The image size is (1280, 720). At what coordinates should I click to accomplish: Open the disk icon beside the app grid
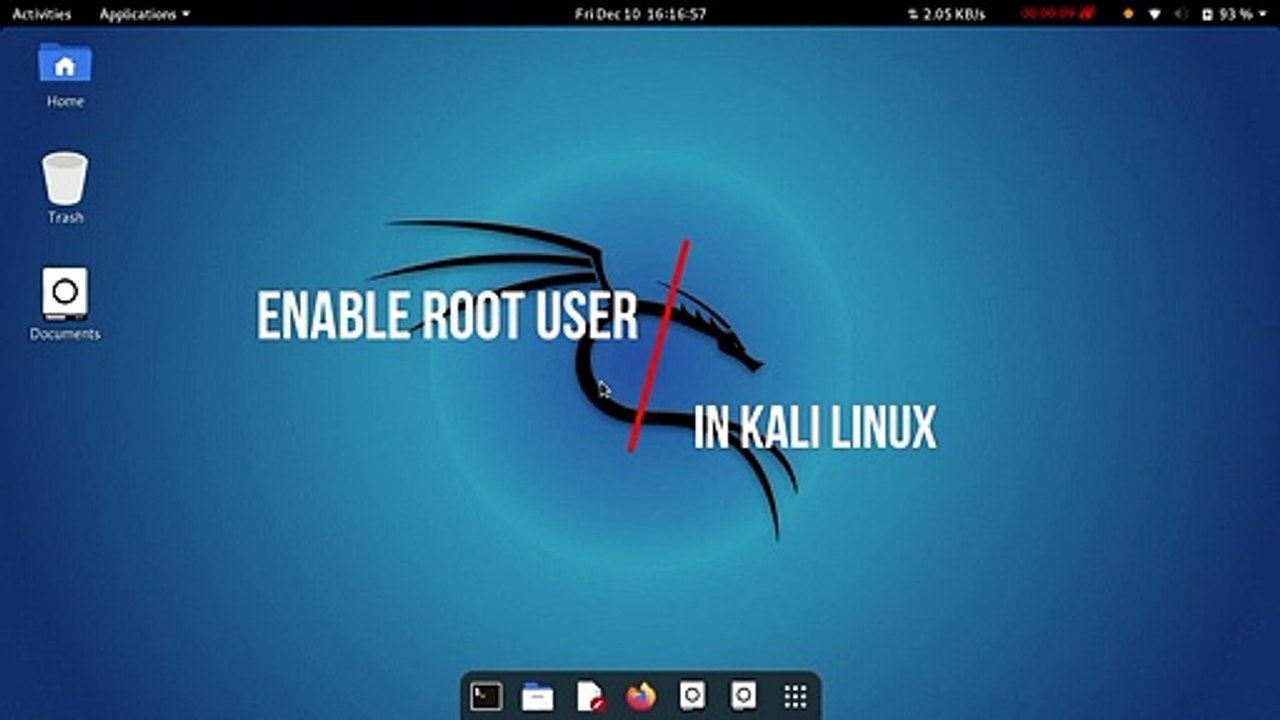tap(743, 695)
